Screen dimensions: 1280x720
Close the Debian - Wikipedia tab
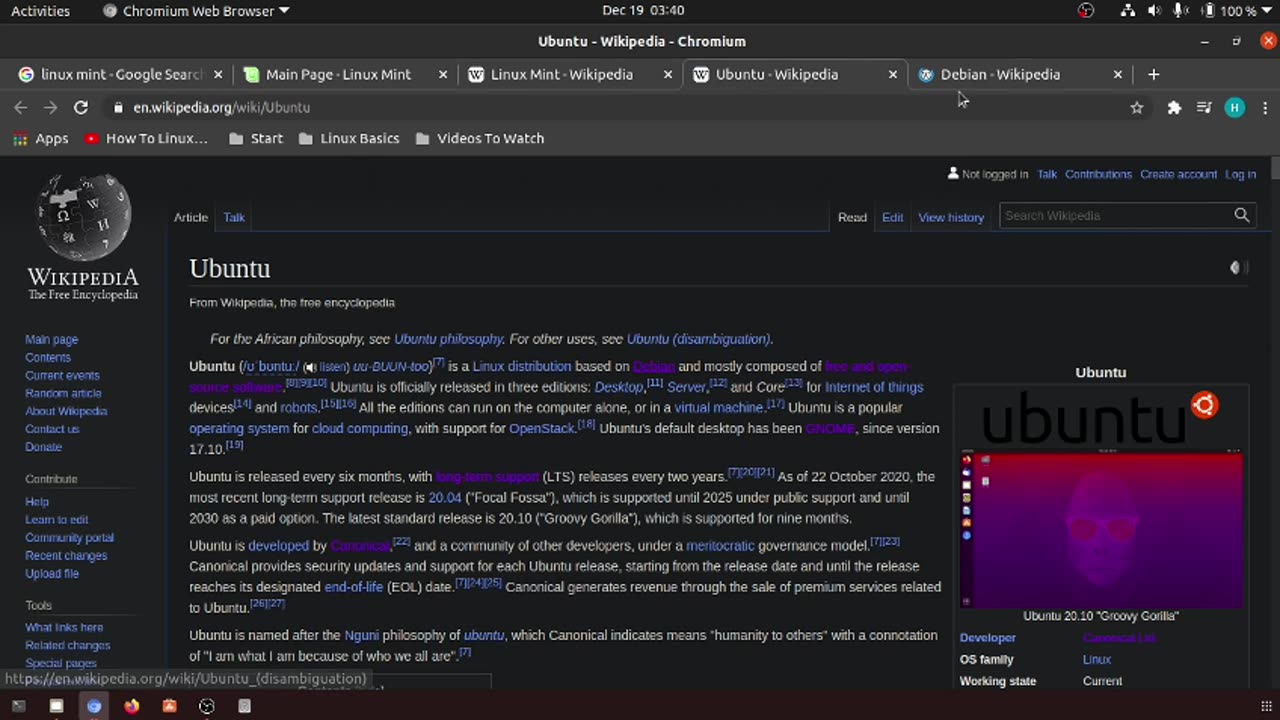[x=1118, y=74]
